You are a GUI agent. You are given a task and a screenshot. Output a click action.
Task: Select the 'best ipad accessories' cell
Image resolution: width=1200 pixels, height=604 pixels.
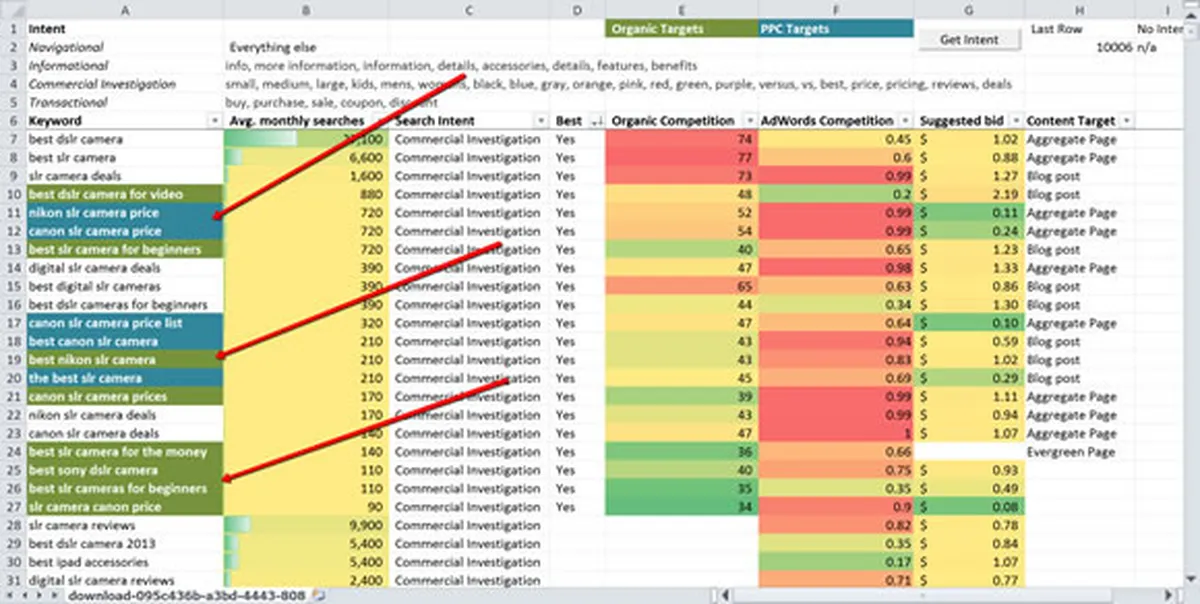click(x=125, y=562)
